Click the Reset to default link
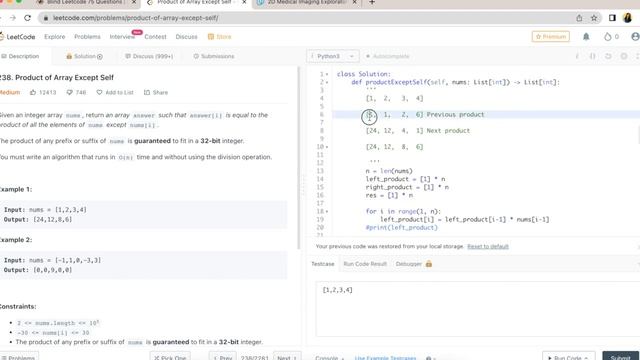 pyautogui.click(x=488, y=247)
